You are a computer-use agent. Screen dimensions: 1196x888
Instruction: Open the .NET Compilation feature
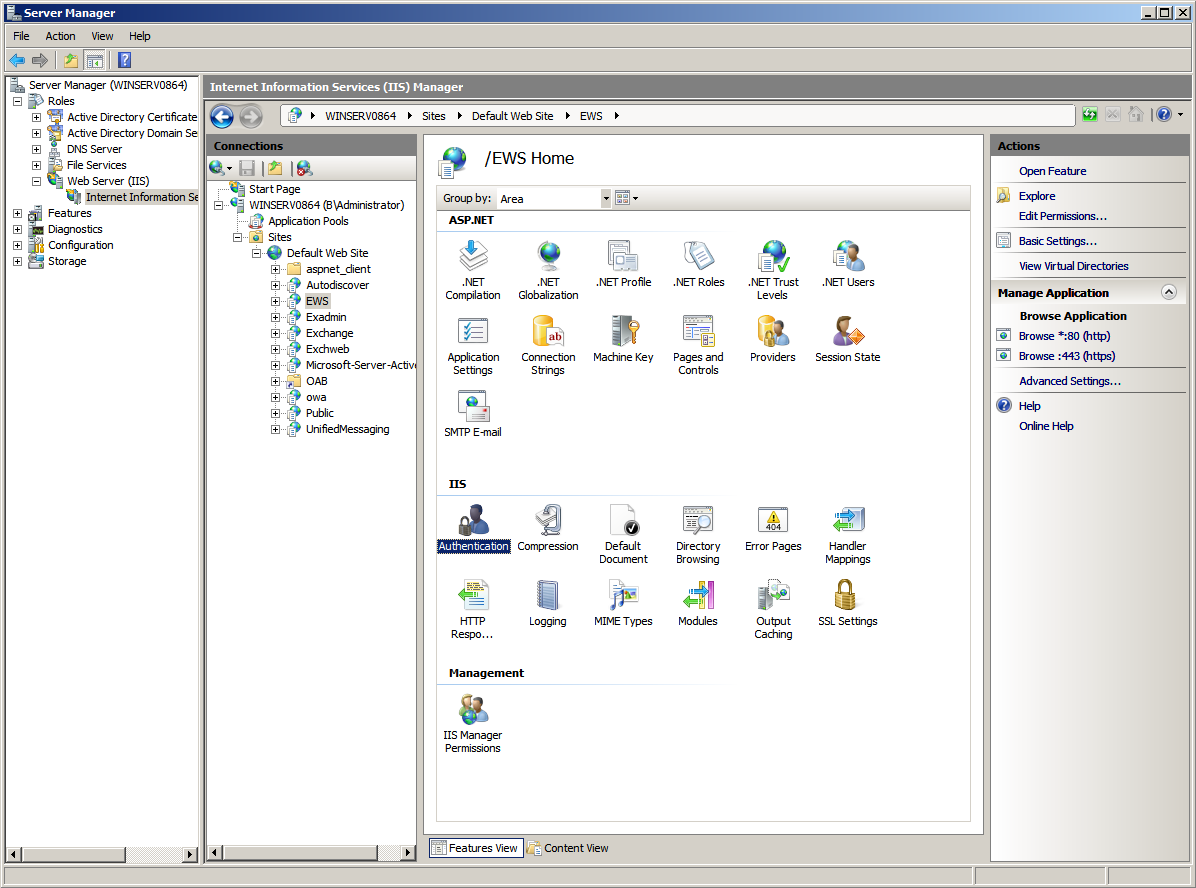pos(472,269)
